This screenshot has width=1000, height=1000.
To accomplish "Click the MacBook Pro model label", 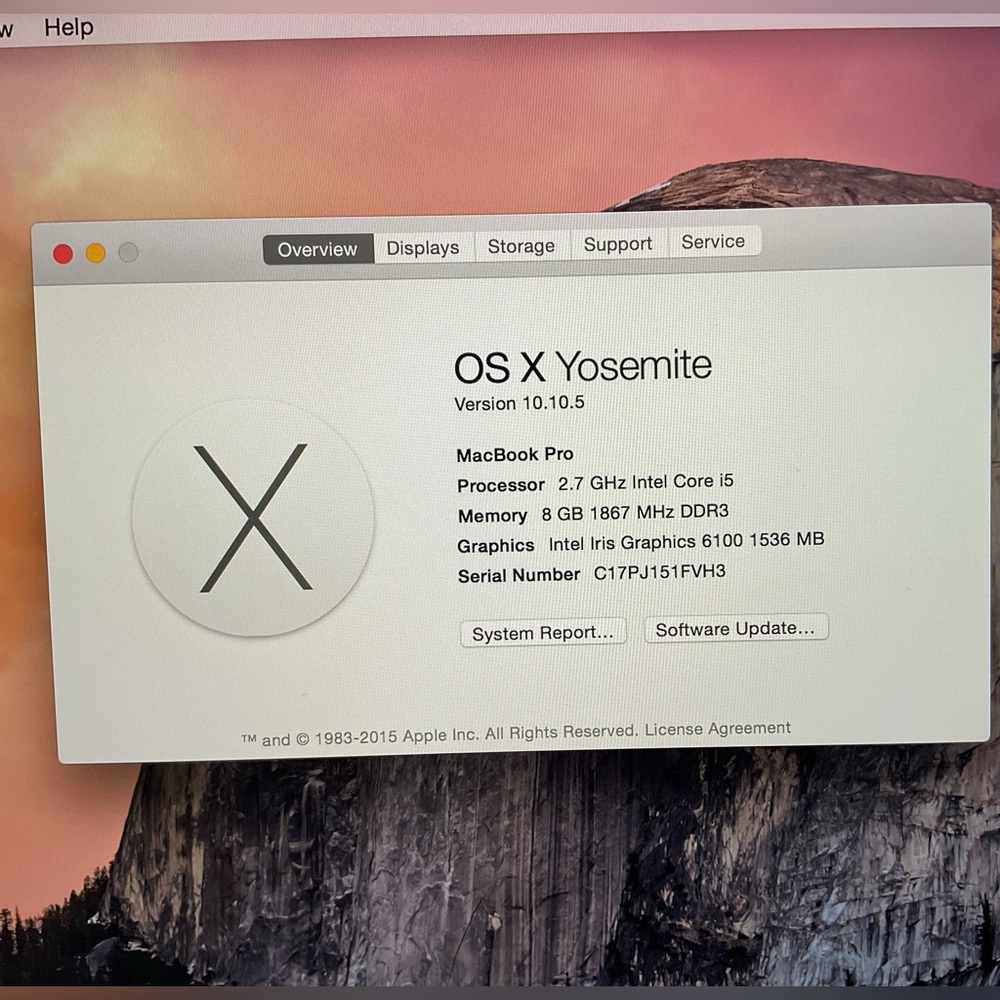I will click(515, 454).
